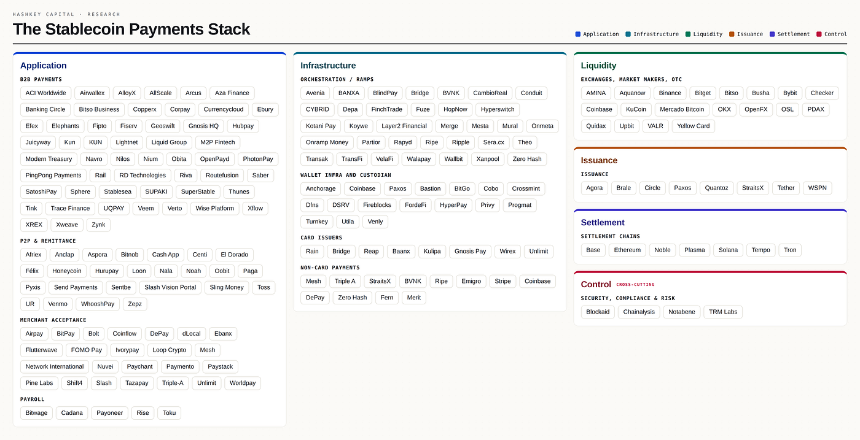
Task: Click the ACI Worldwide chip
Action: click(x=46, y=93)
